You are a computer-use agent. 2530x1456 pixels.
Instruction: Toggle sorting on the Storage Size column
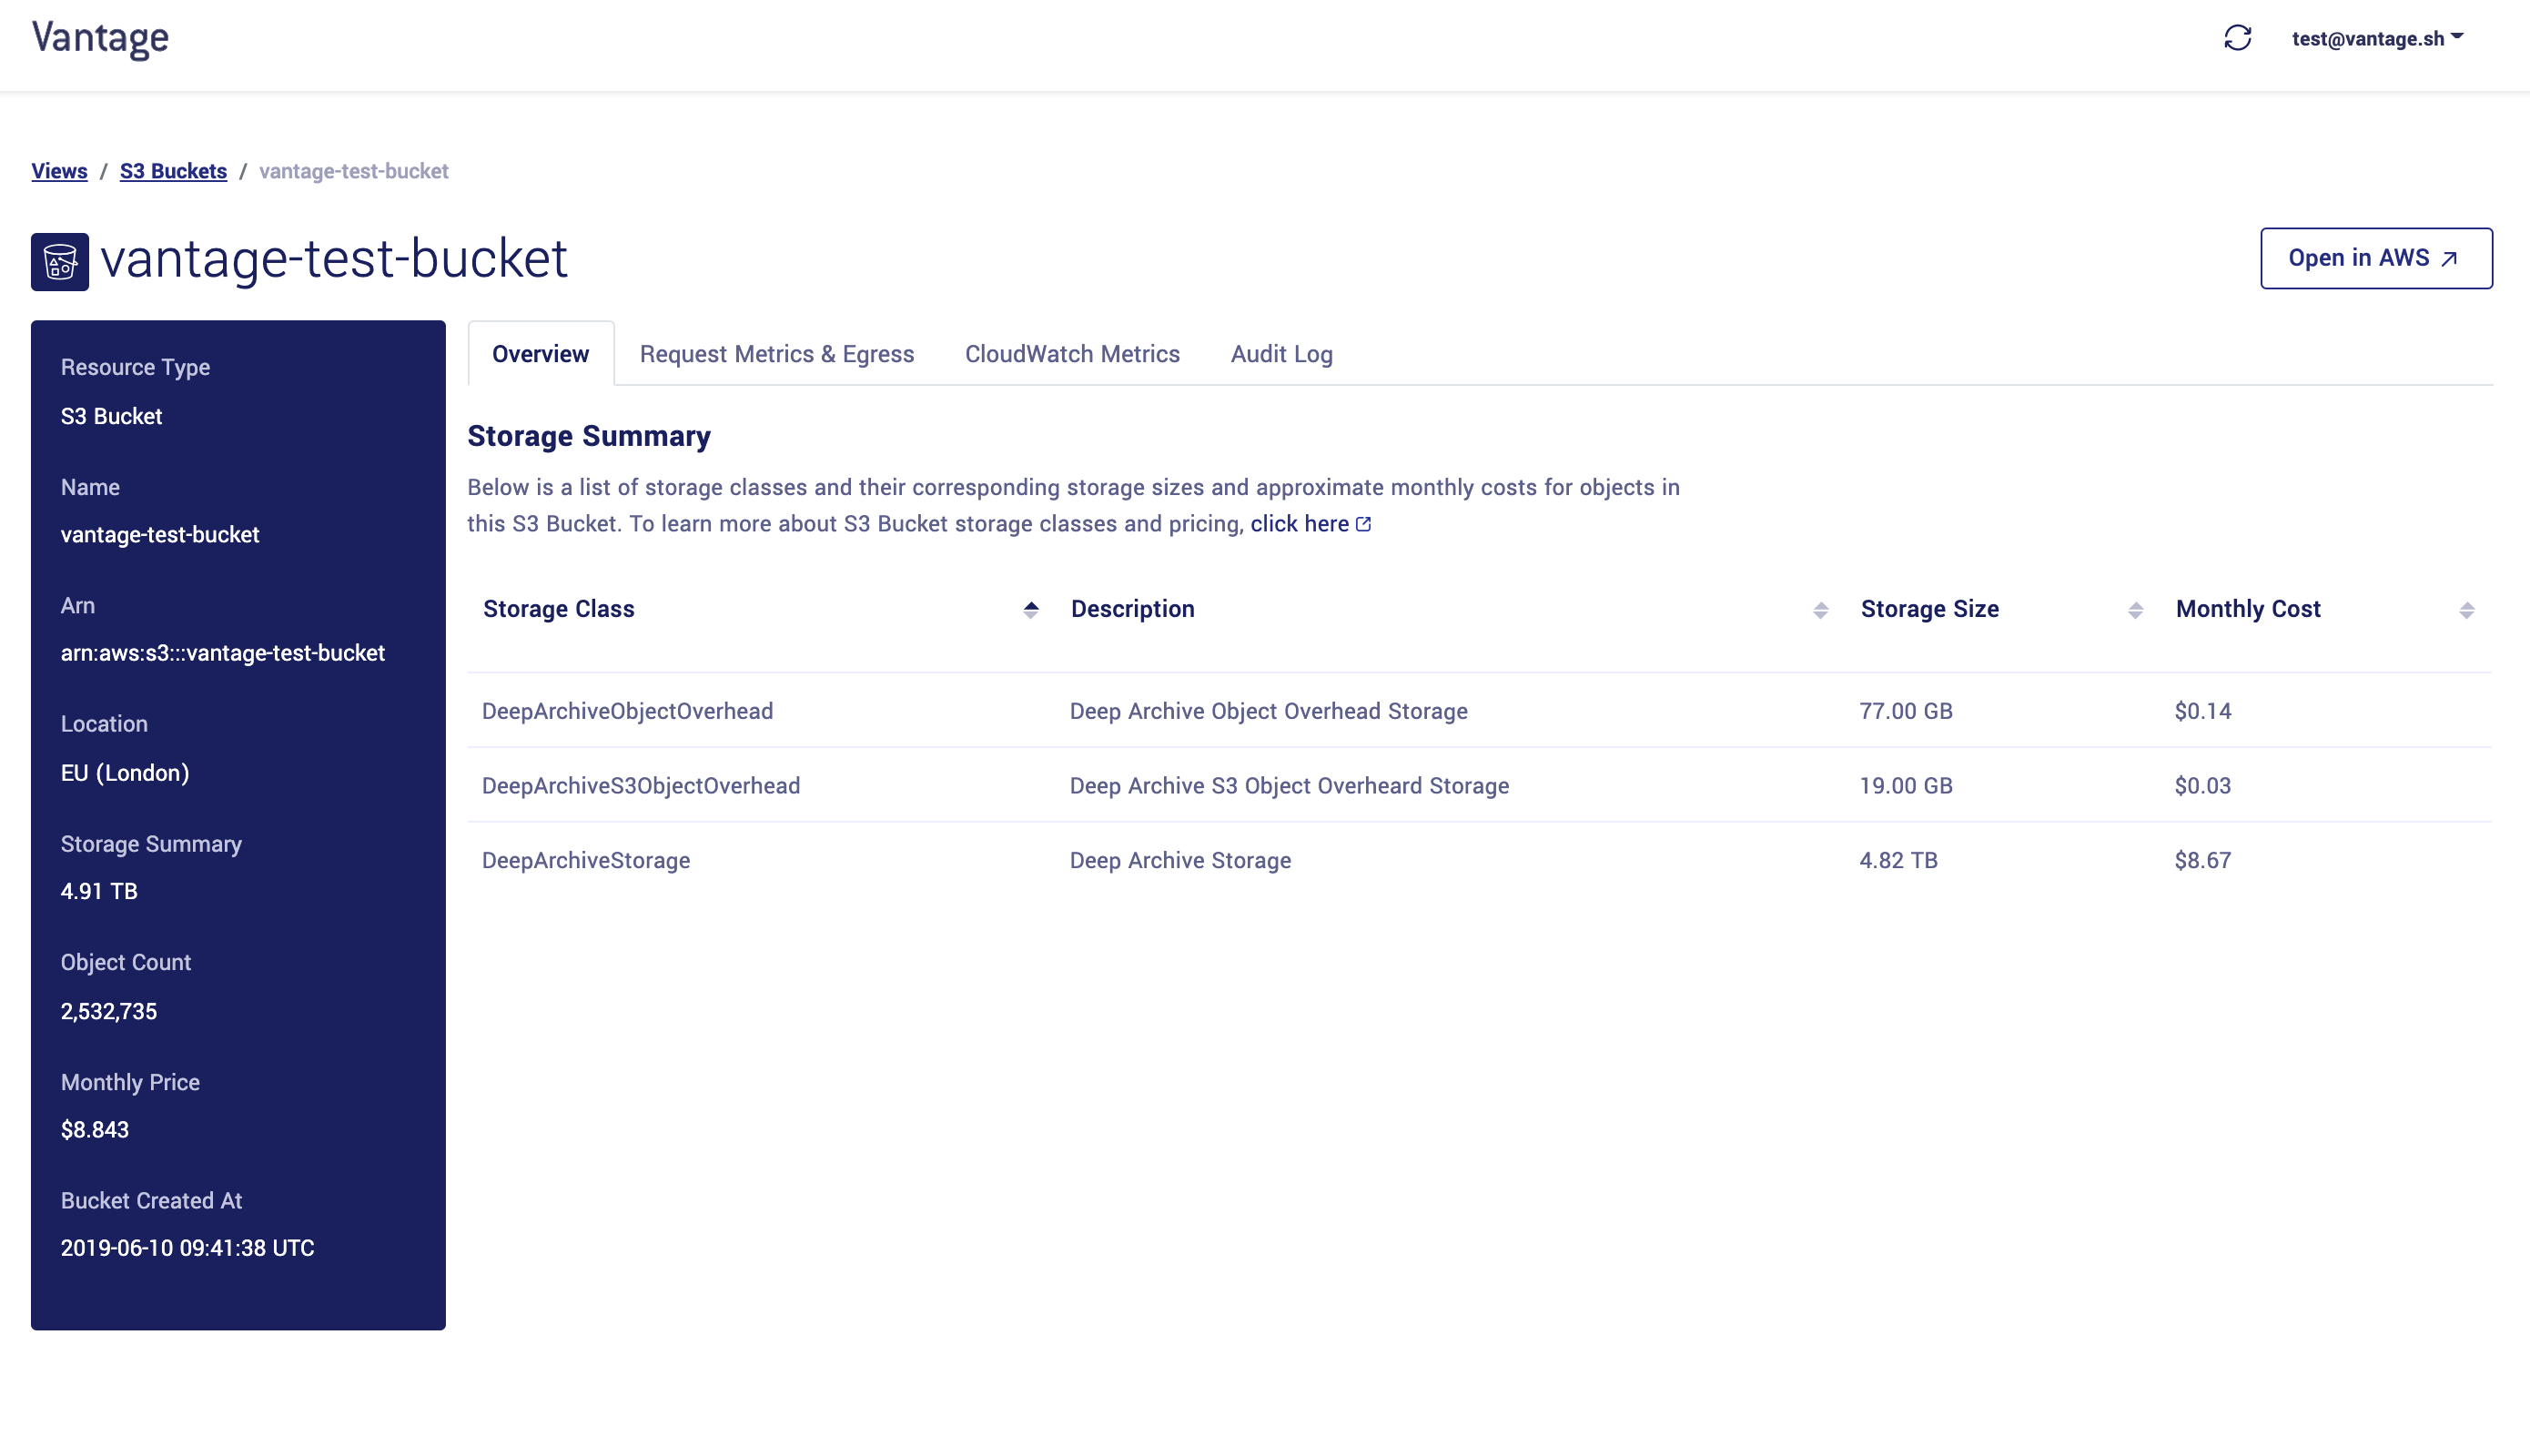click(2137, 609)
